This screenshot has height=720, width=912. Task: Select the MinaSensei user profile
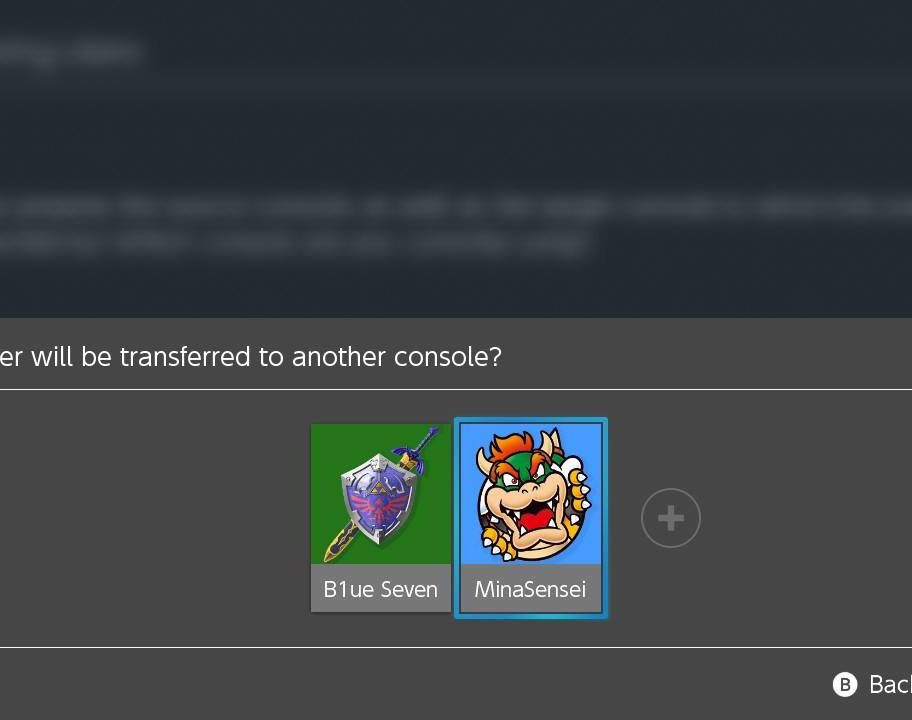tap(530, 518)
